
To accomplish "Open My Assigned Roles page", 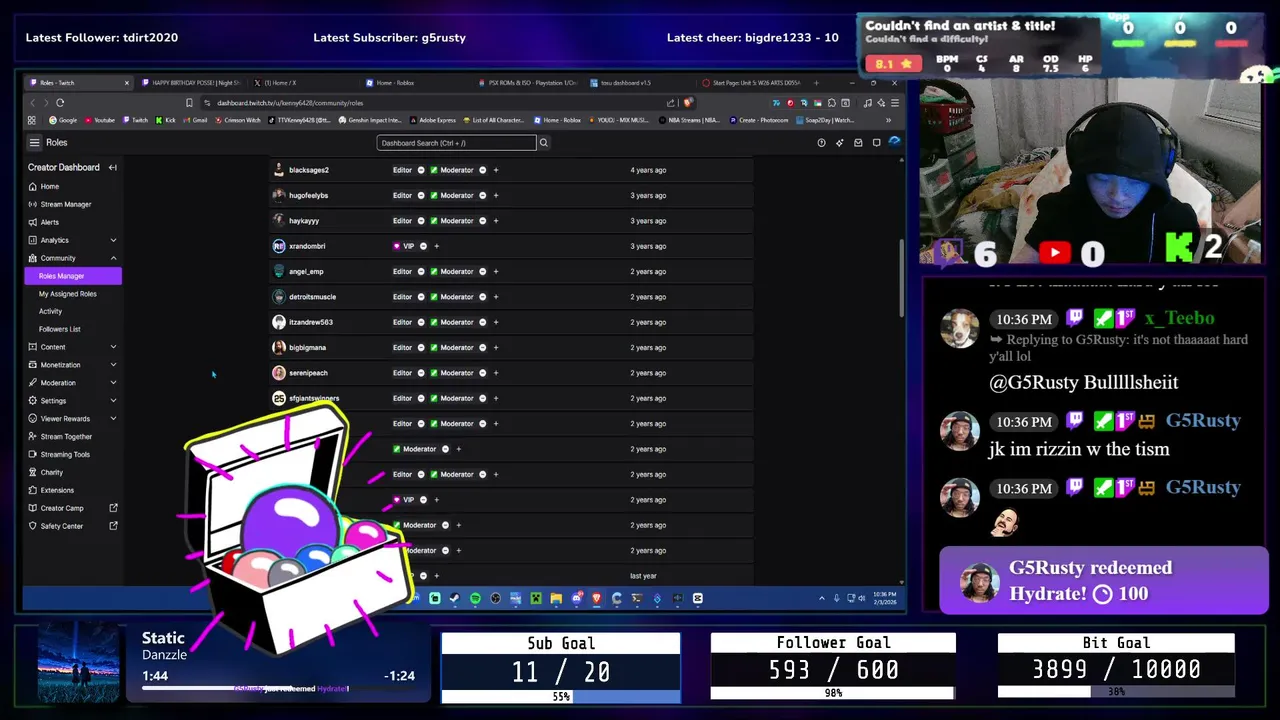I will (x=68, y=294).
